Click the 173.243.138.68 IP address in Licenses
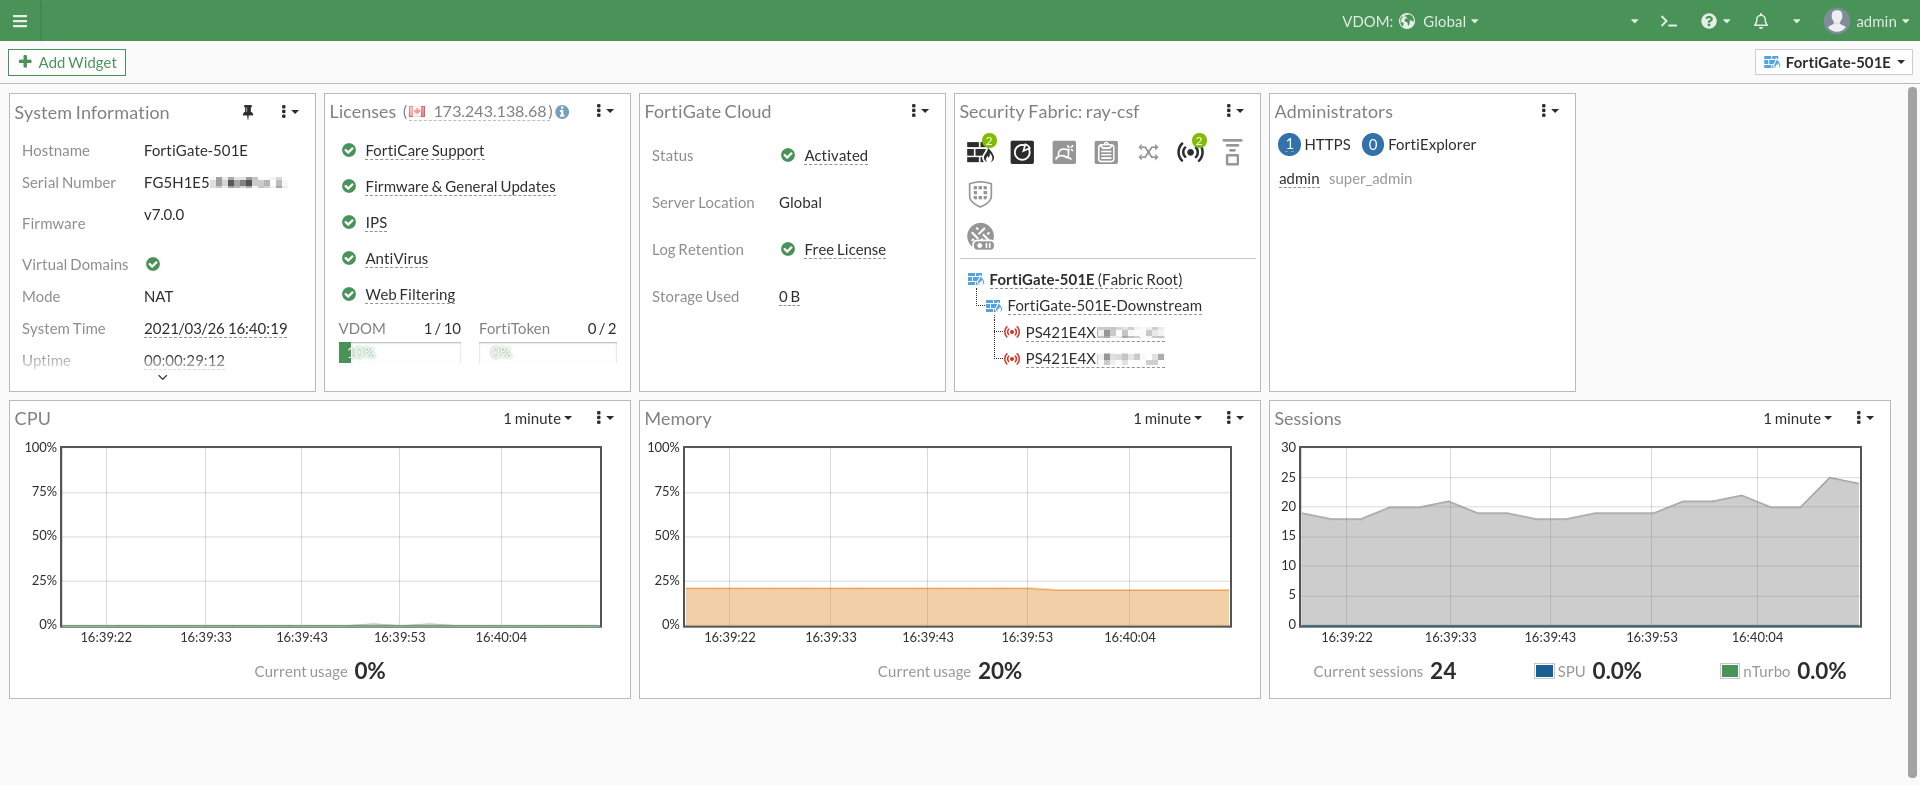The width and height of the screenshot is (1920, 785). pos(490,112)
